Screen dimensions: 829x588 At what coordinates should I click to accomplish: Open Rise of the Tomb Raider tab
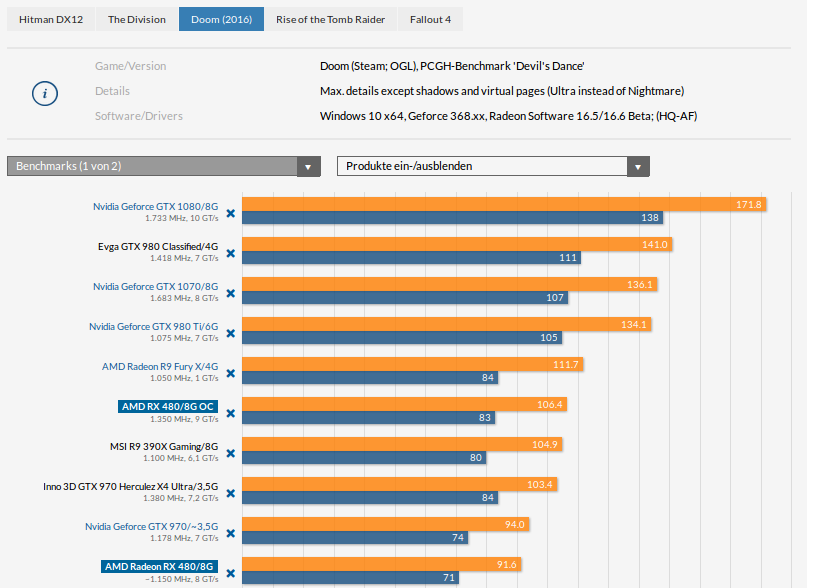click(x=330, y=20)
